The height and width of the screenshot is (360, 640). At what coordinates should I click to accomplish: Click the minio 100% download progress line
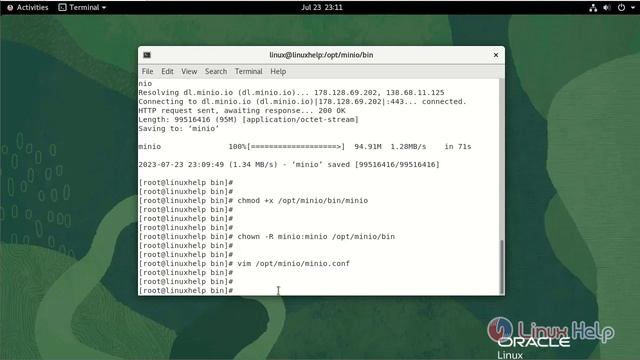tap(304, 147)
